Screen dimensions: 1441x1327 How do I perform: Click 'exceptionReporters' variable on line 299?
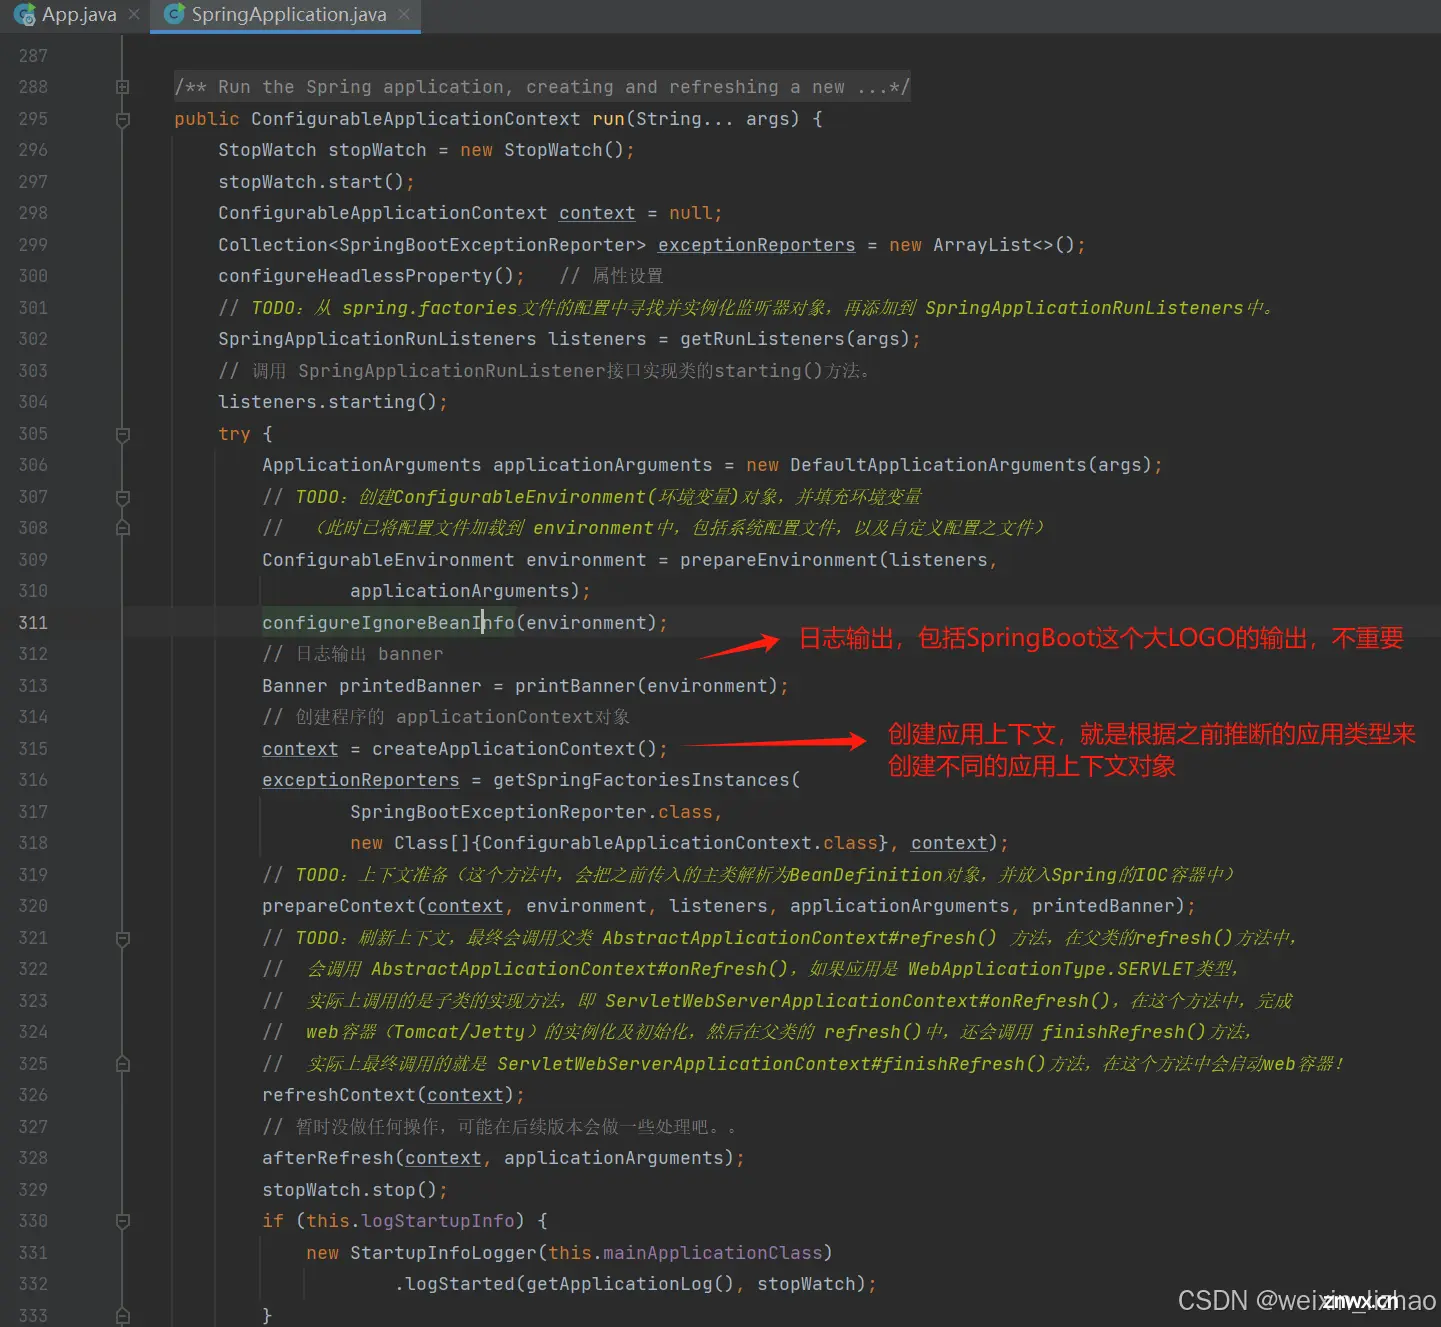coord(756,245)
